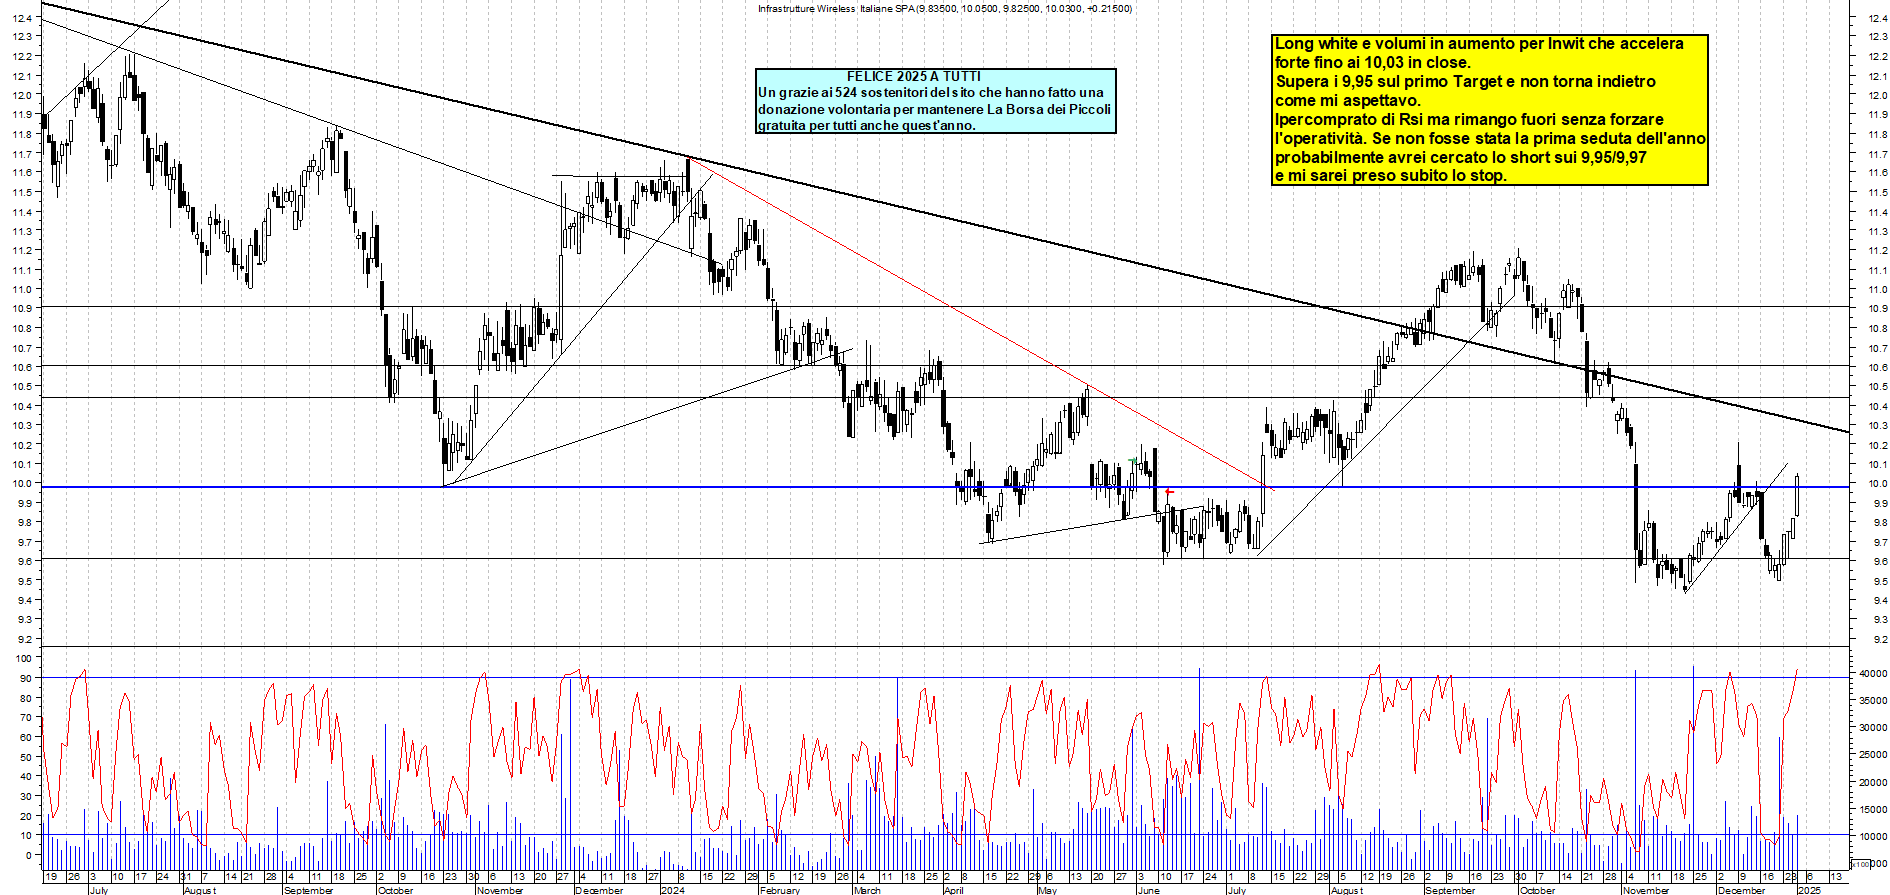Click the line 'Long white e volumi in aumento'
The width and height of the screenshot is (1890, 895).
coord(1479,43)
